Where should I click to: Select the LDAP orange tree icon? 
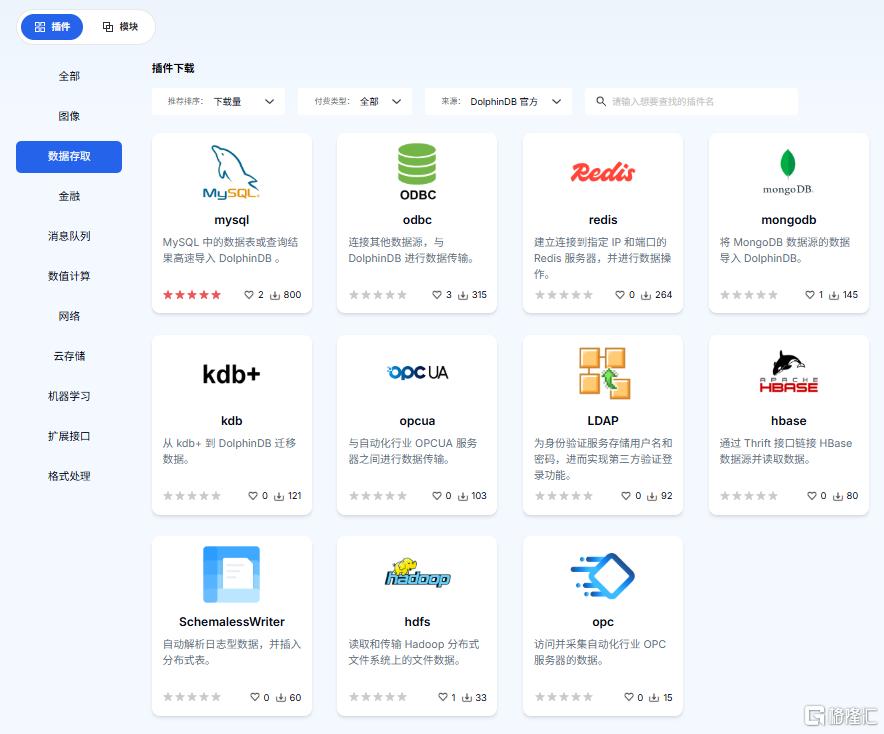[604, 373]
